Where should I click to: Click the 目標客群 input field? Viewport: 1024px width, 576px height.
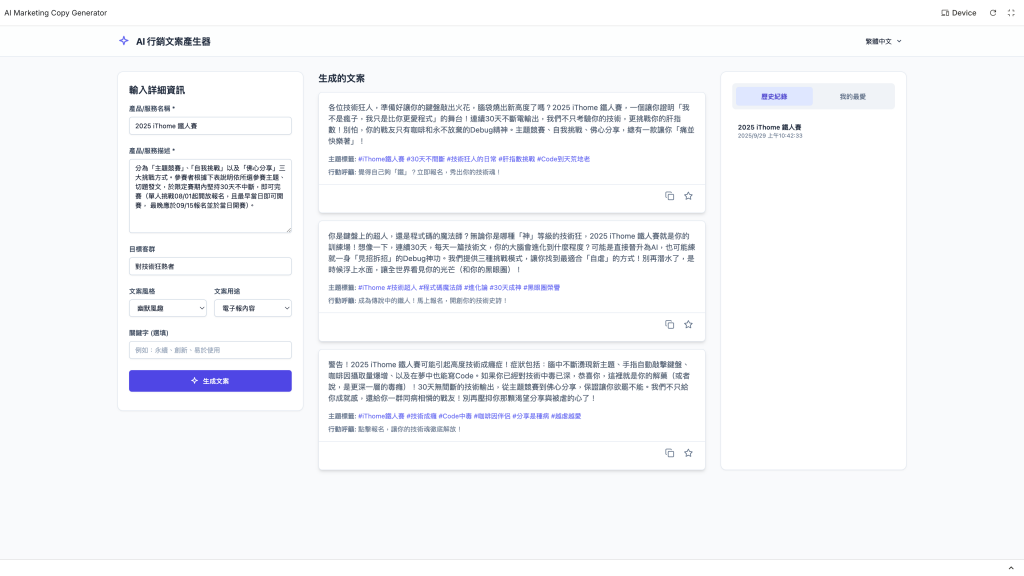point(210,266)
